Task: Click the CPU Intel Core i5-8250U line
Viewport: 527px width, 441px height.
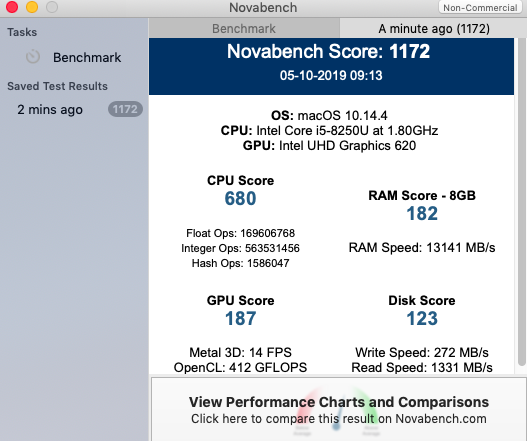Action: point(329,130)
